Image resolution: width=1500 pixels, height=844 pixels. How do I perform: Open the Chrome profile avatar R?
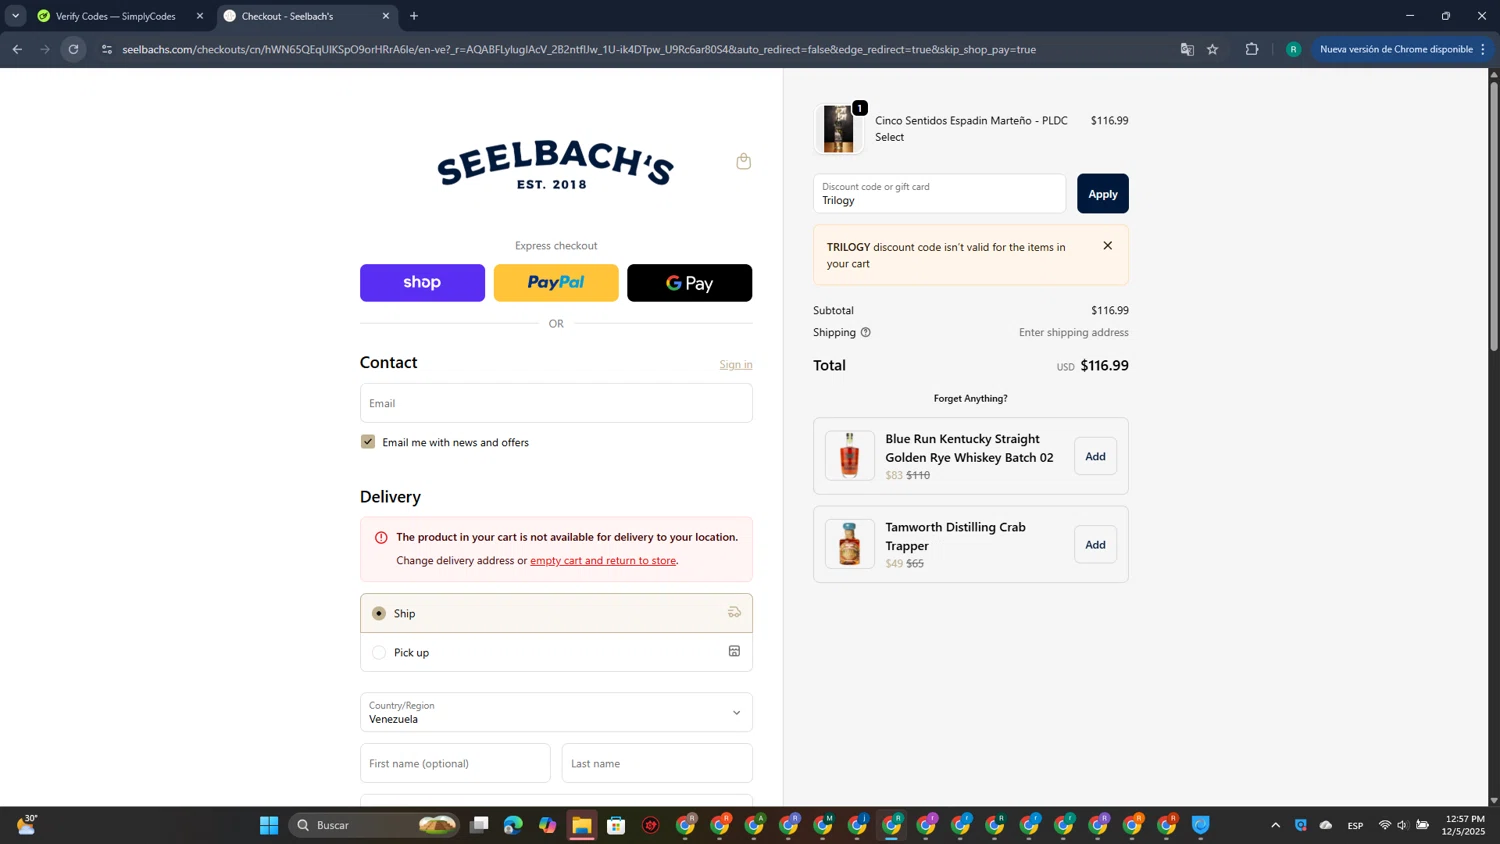[x=1293, y=49]
